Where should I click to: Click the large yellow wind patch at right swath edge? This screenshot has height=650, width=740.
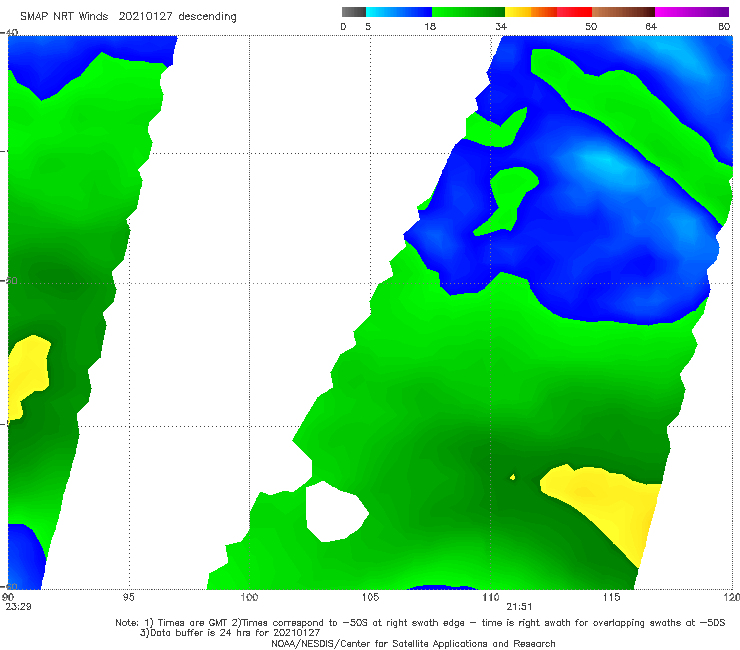coord(614,505)
